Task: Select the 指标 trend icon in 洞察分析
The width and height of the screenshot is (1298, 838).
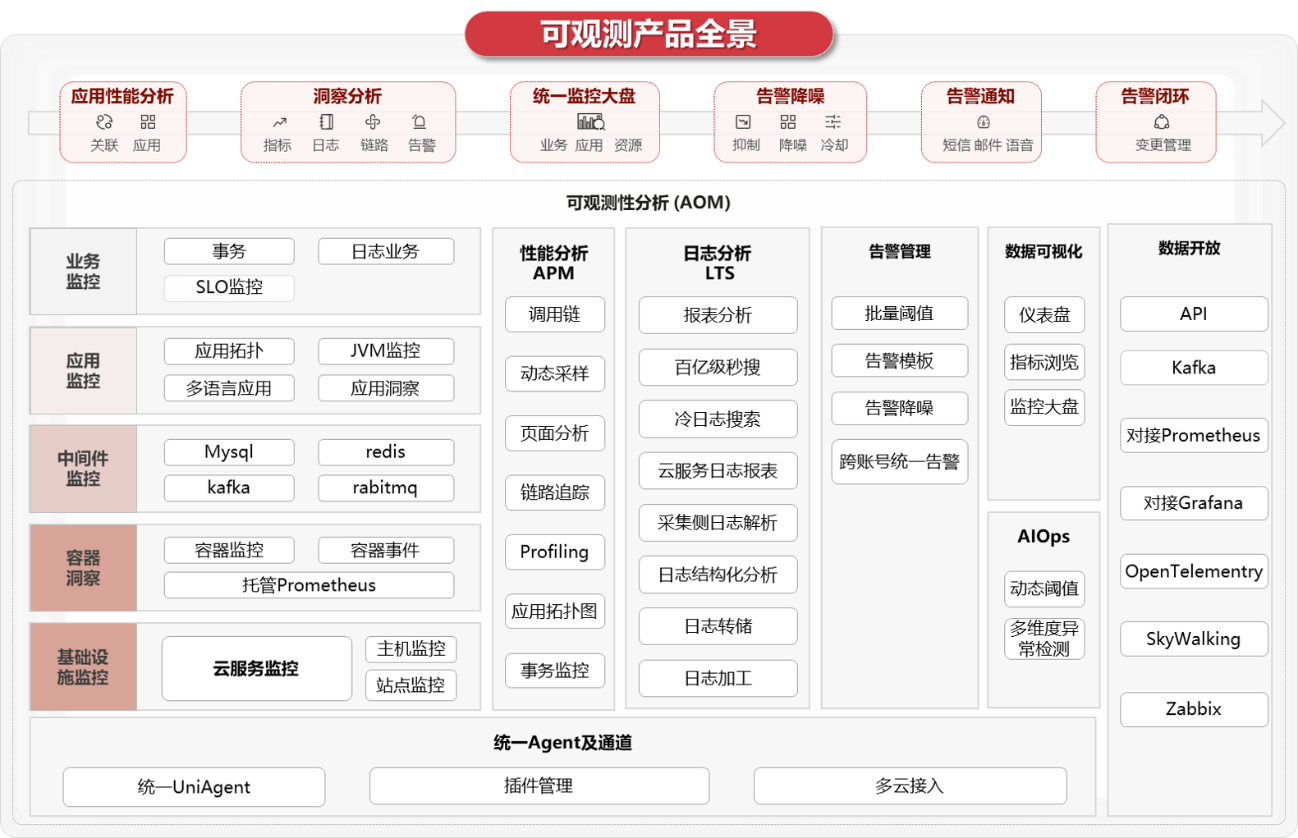Action: pos(280,122)
